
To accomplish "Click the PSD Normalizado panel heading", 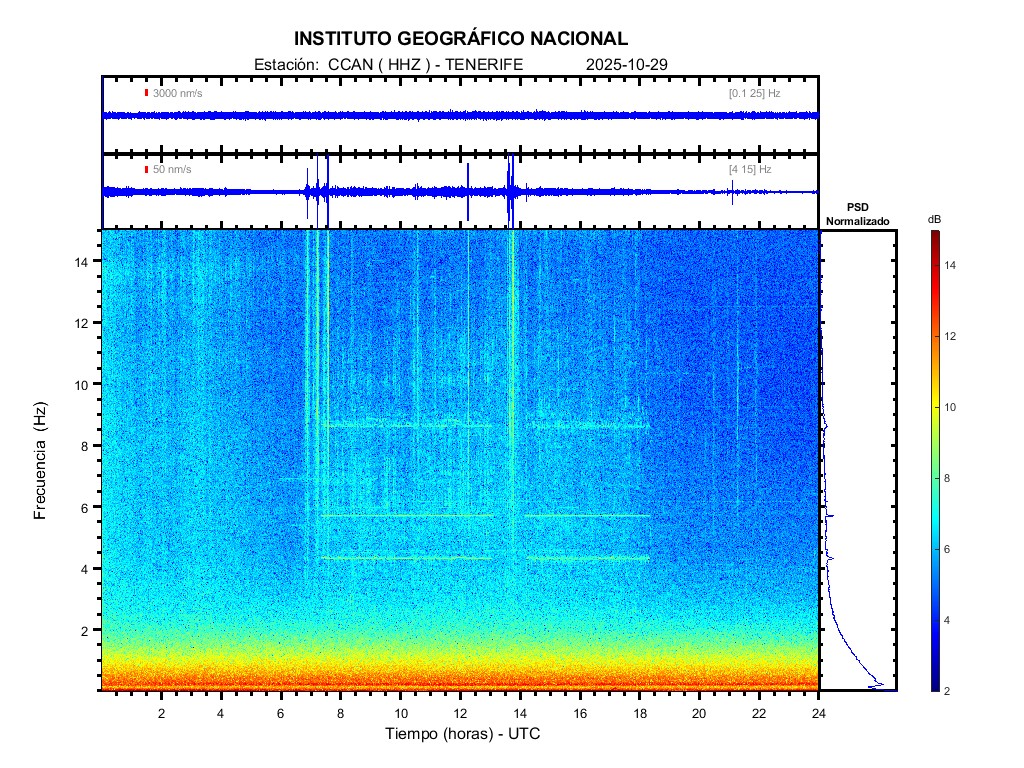I will (x=857, y=213).
